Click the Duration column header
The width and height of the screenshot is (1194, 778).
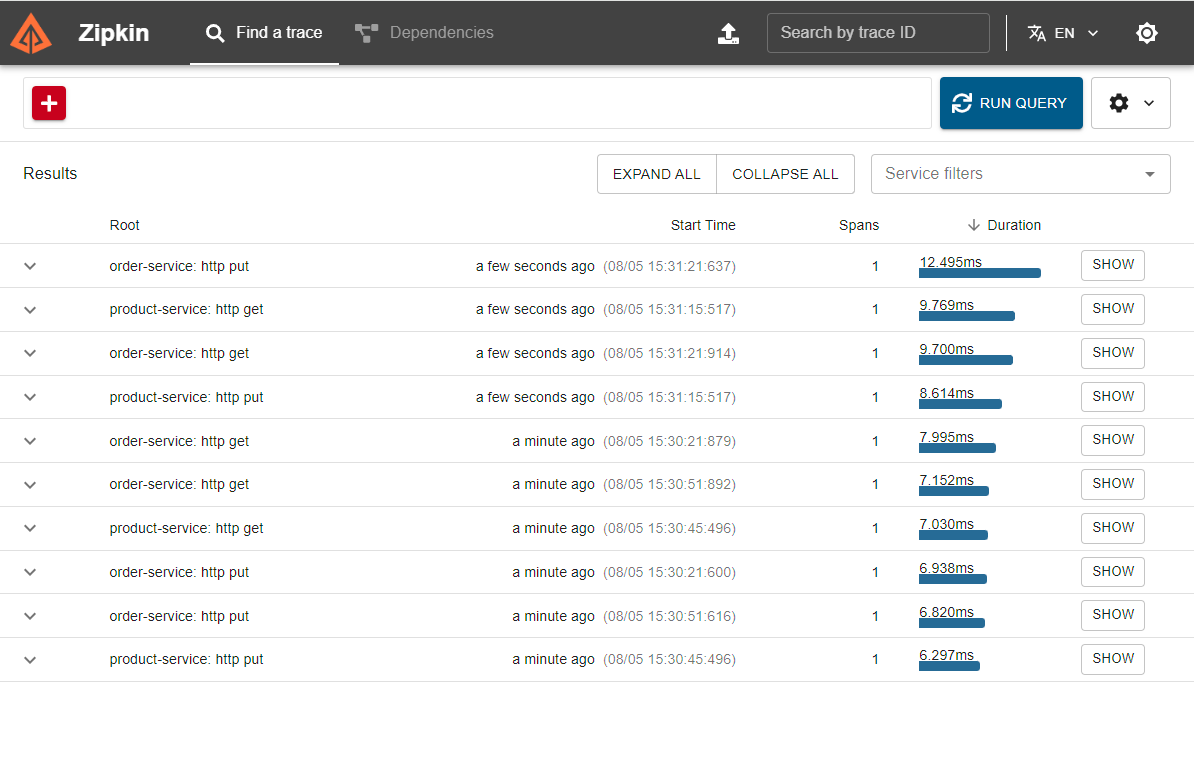point(1014,225)
